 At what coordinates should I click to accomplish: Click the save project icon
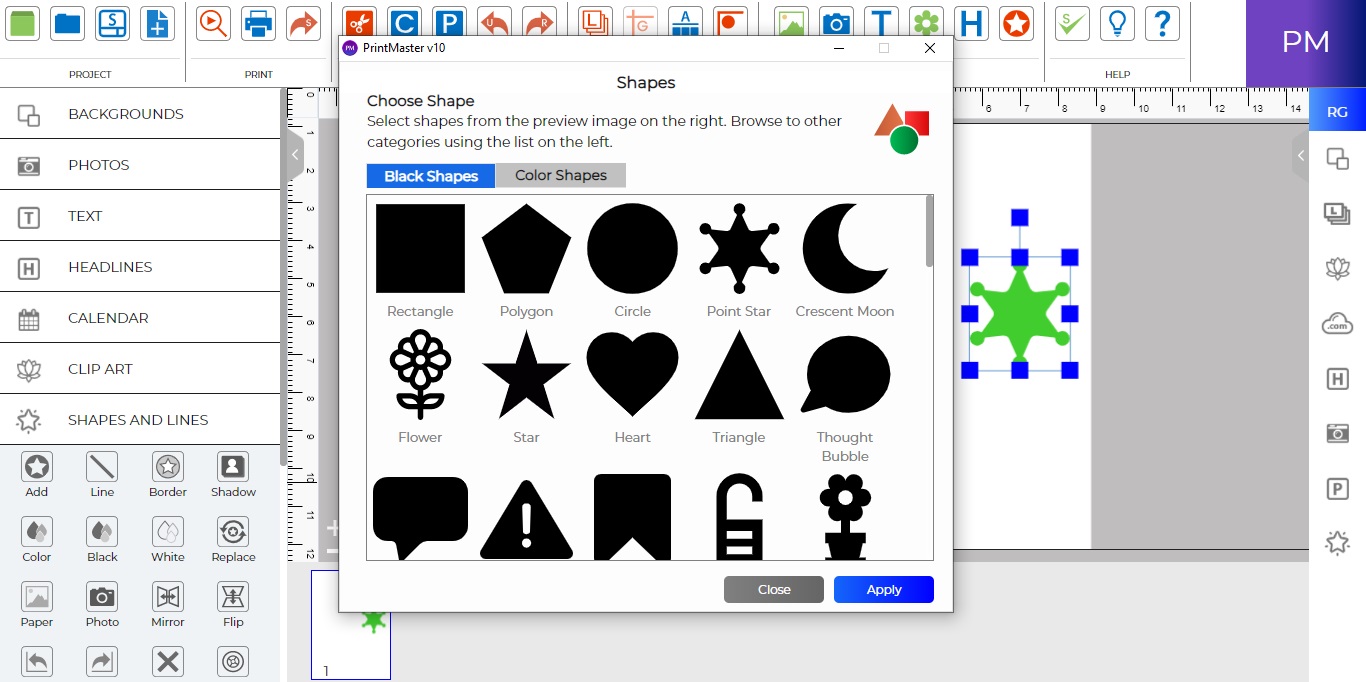point(112,23)
